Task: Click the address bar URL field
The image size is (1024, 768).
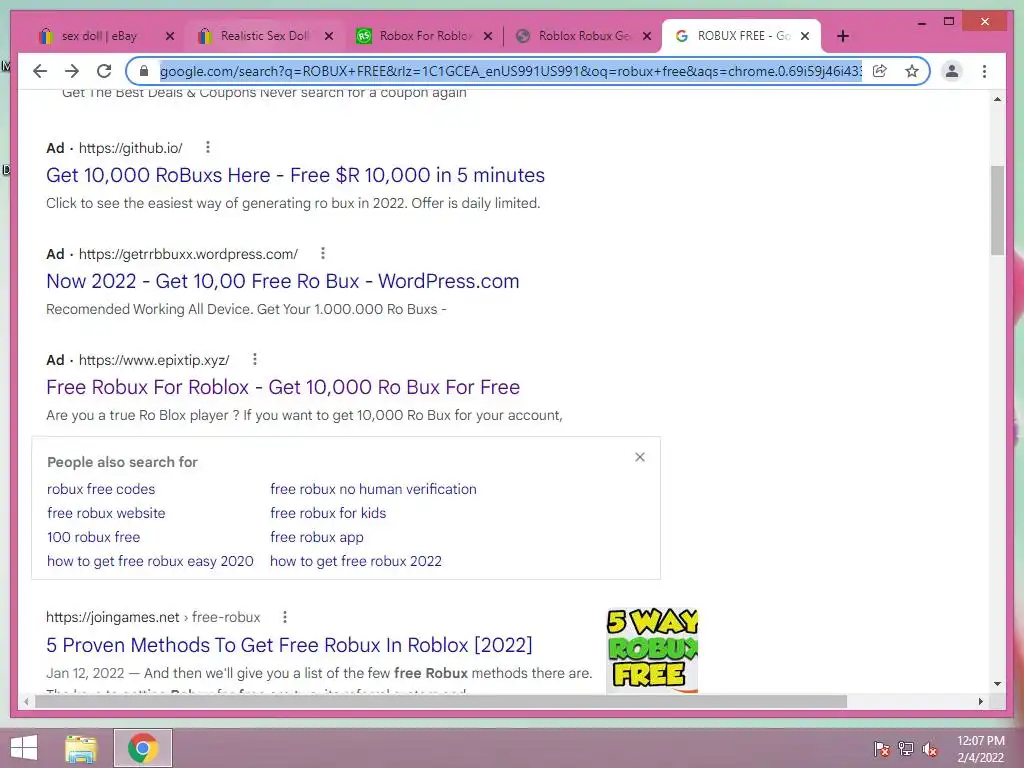Action: click(511, 71)
